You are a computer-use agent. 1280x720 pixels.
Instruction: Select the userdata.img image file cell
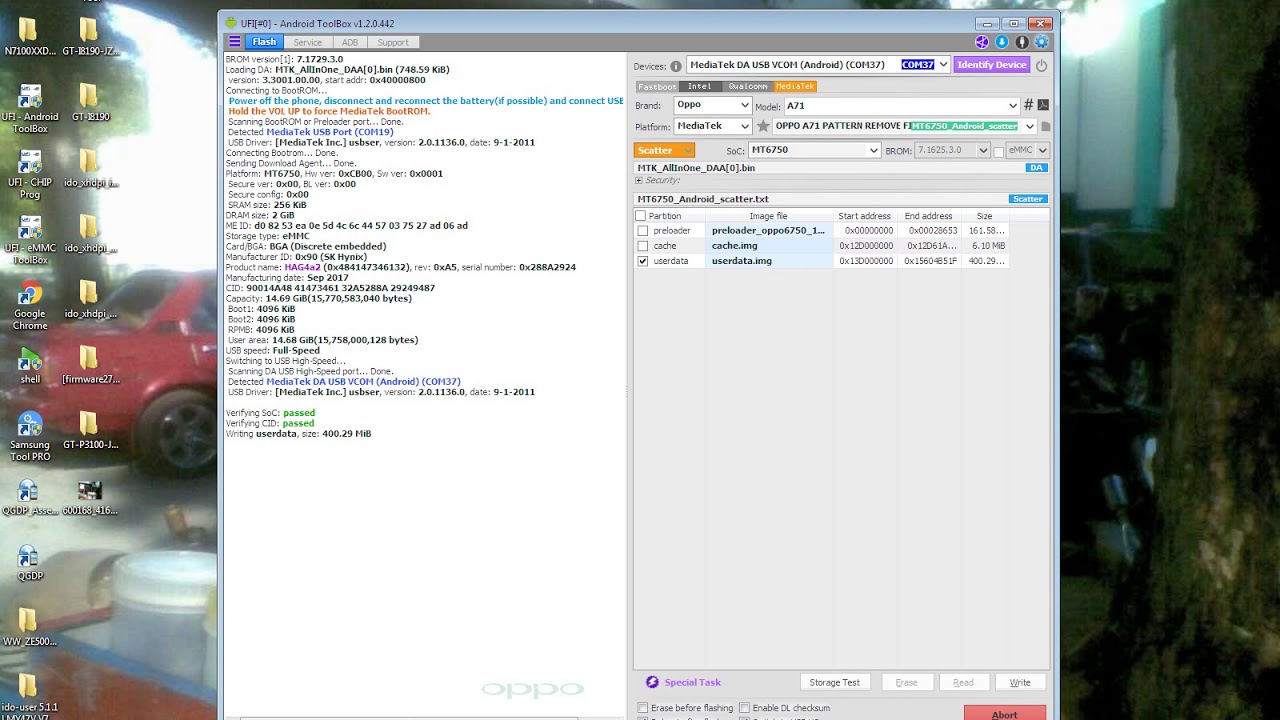[769, 261]
